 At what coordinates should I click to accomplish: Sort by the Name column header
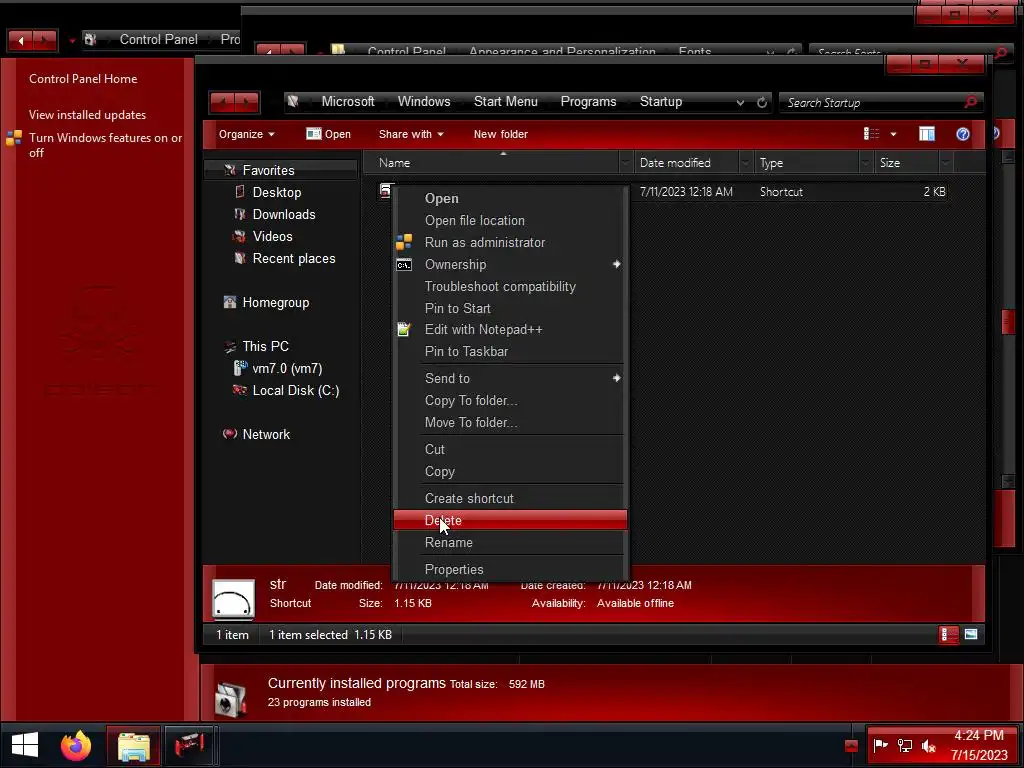click(x=491, y=163)
